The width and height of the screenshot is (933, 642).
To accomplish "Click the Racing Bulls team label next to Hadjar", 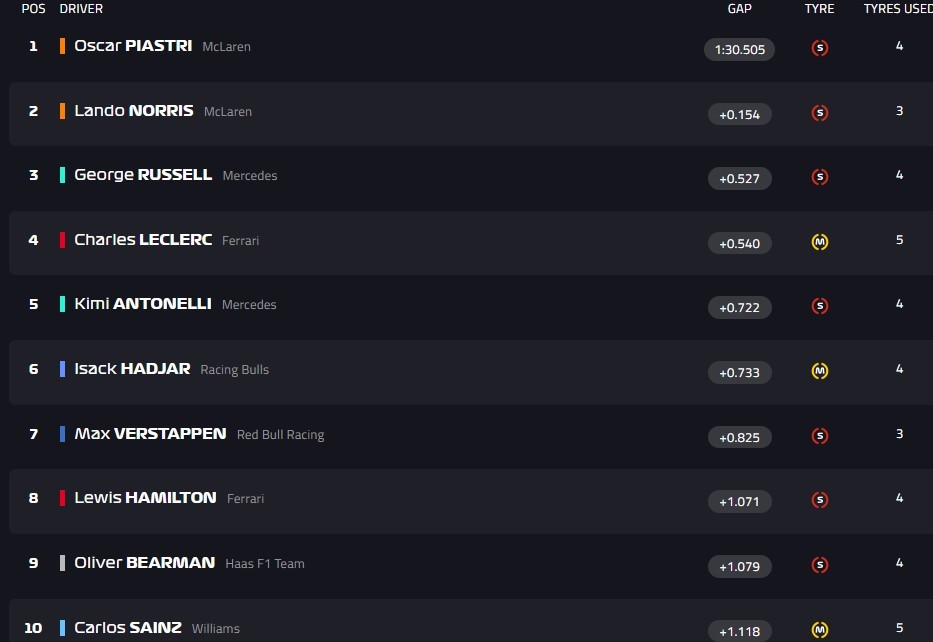I will coord(234,370).
